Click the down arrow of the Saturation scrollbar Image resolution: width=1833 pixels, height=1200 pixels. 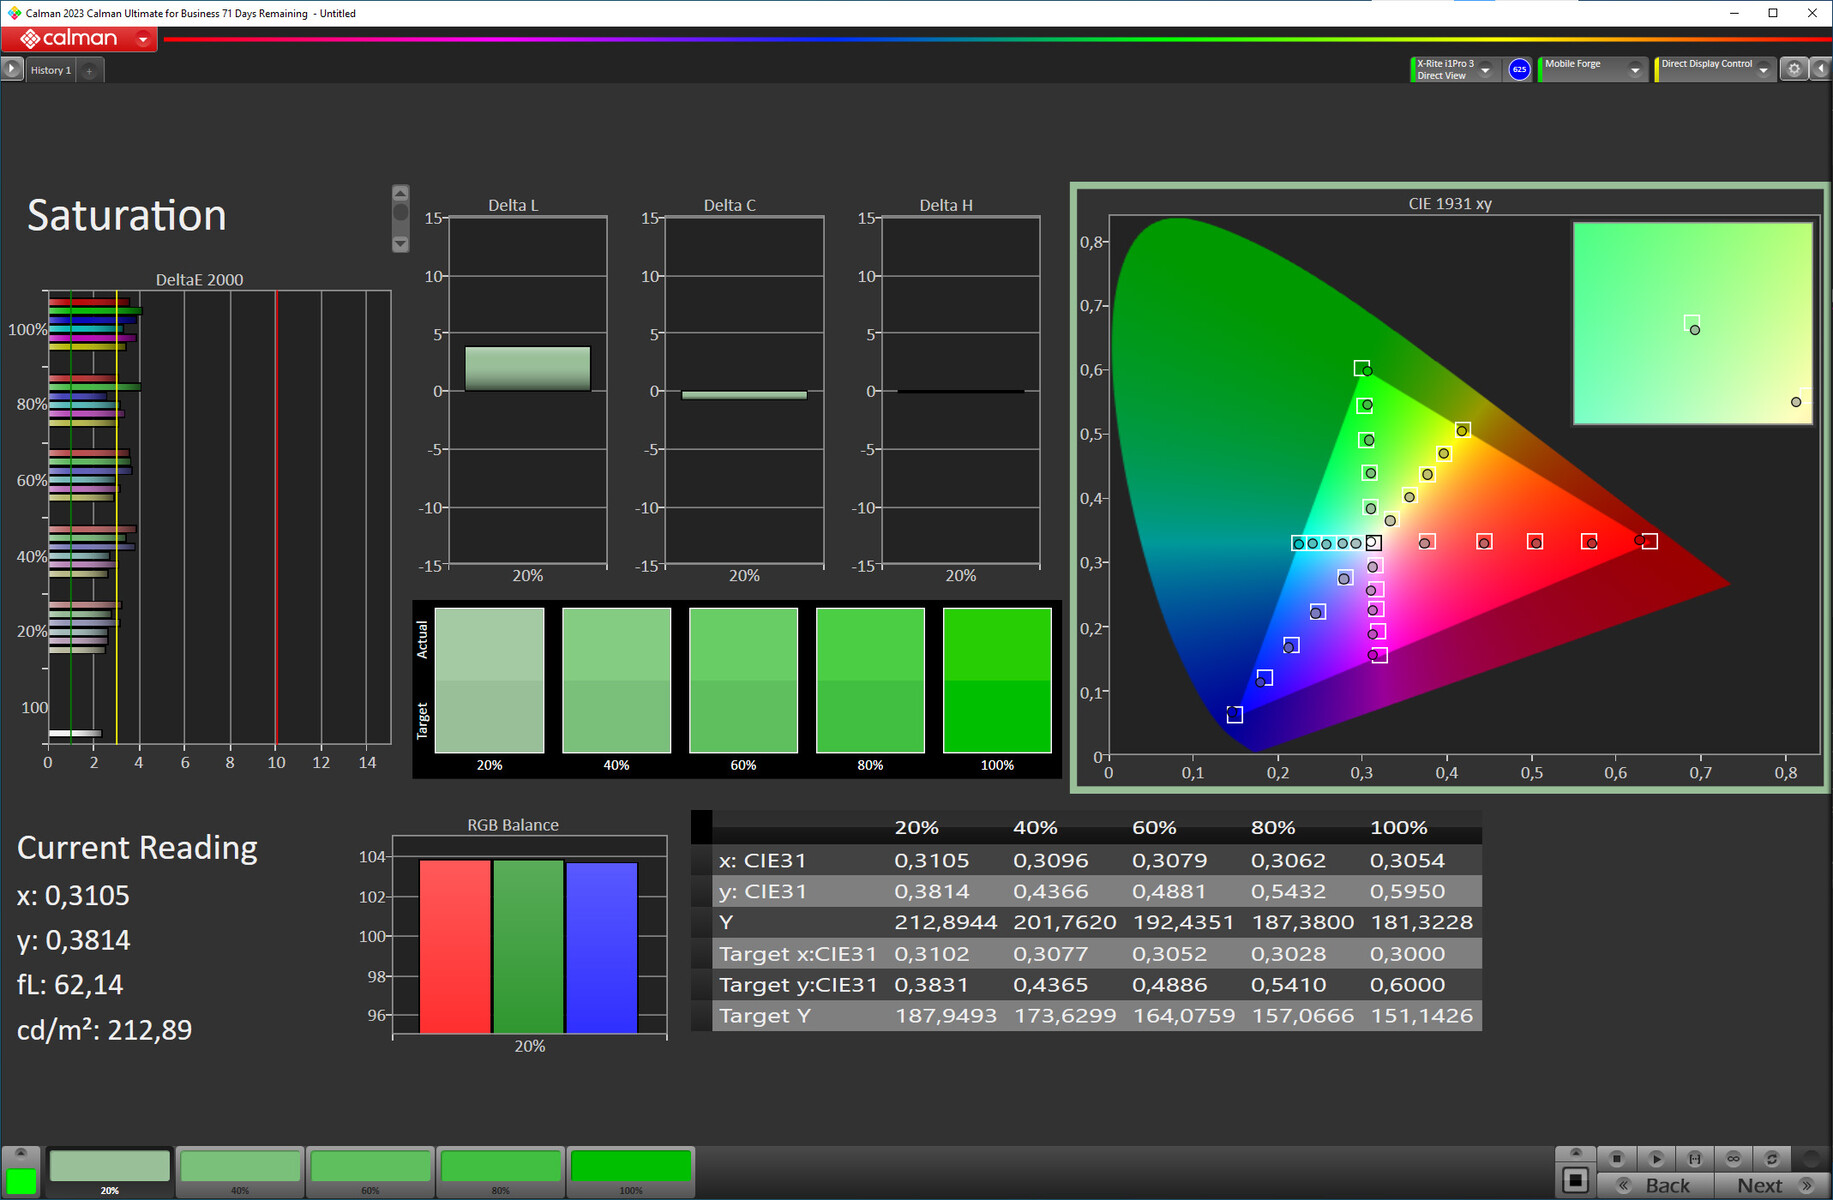400,244
